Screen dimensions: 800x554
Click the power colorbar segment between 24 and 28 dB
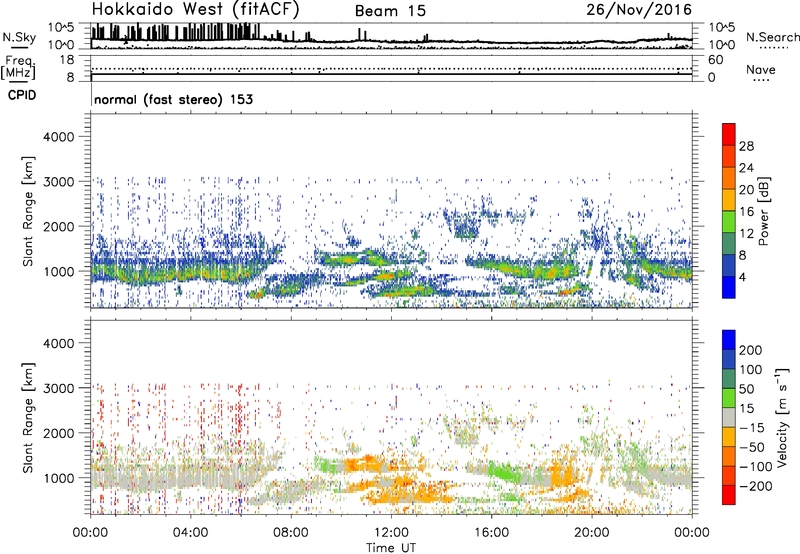(x=729, y=156)
